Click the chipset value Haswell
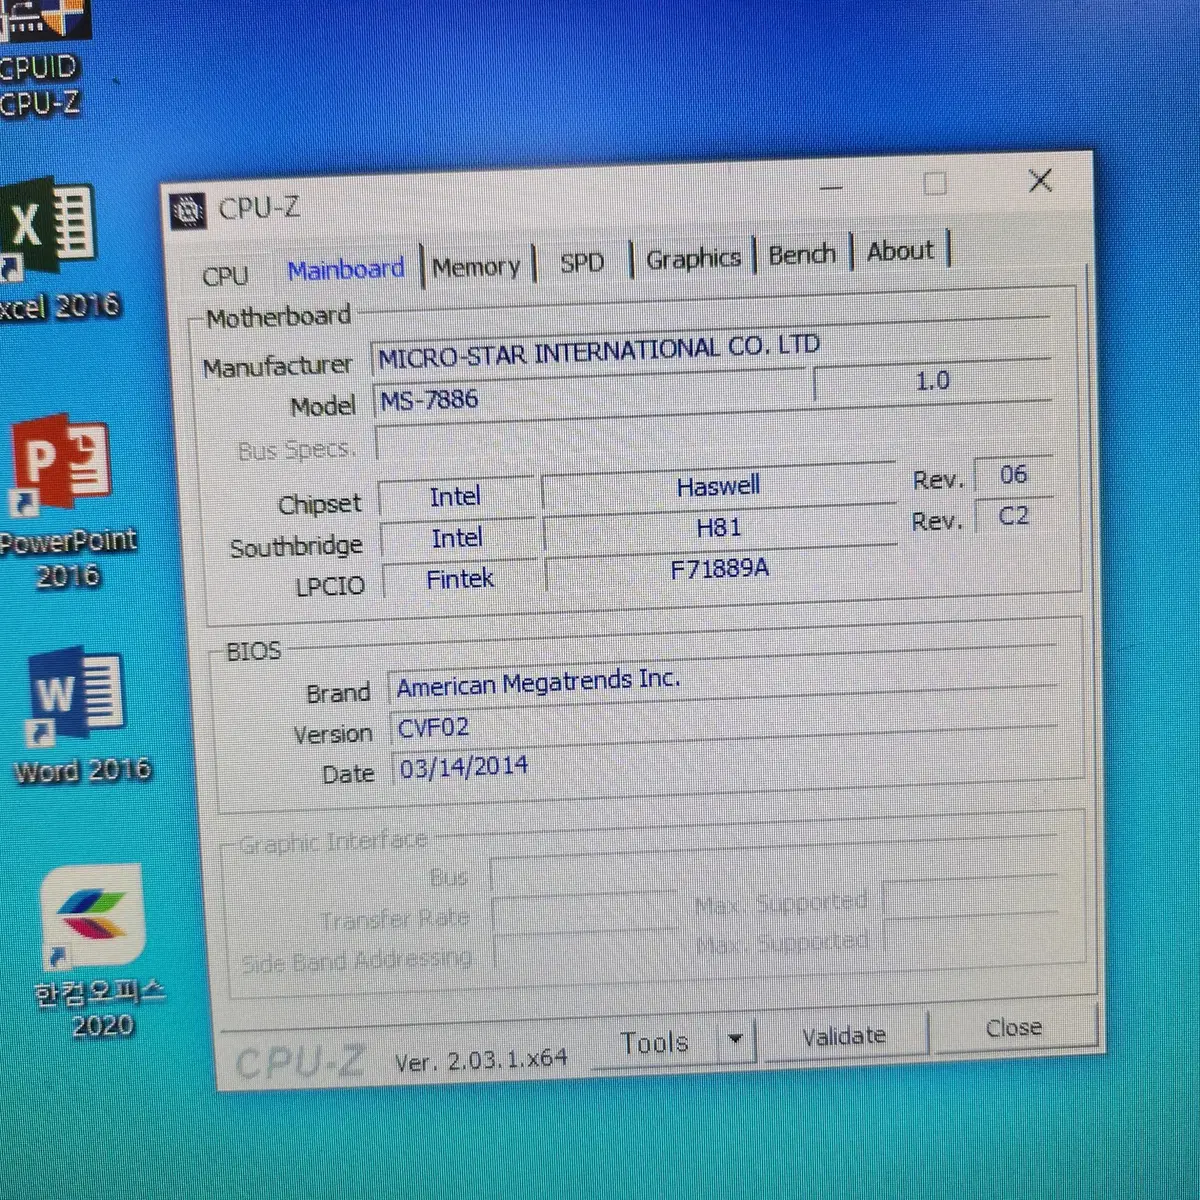 click(718, 487)
